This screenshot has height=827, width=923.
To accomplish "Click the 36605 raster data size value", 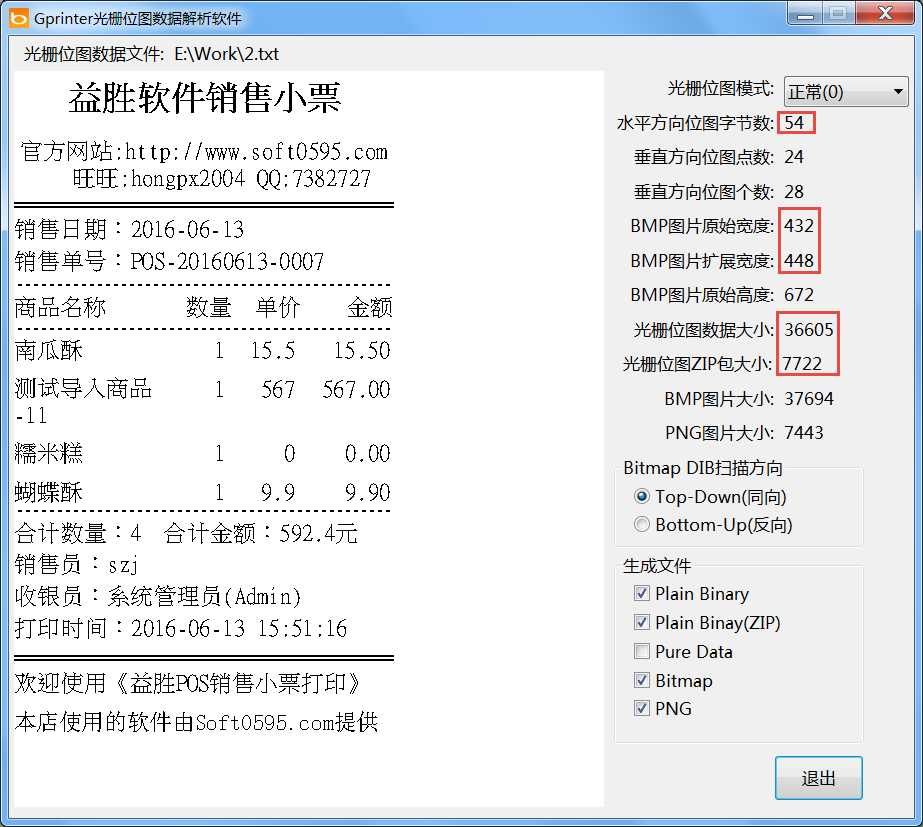I will (808, 330).
